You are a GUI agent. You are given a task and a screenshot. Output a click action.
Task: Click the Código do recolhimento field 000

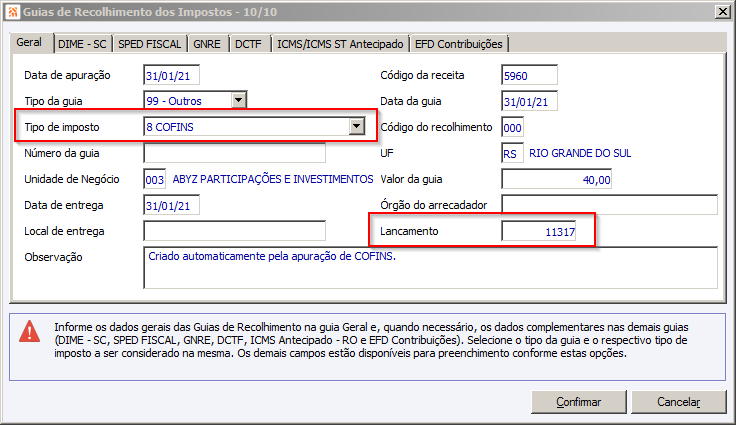pos(512,127)
